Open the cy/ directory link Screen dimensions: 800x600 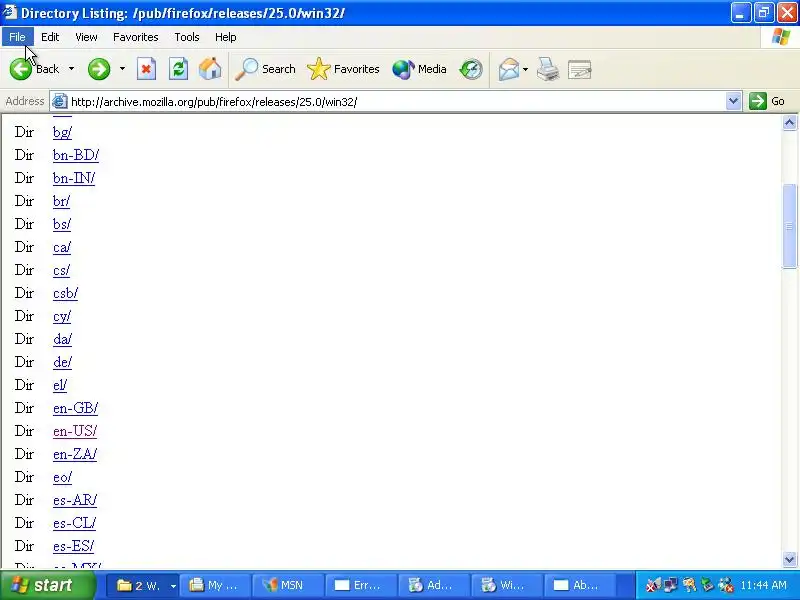62,316
